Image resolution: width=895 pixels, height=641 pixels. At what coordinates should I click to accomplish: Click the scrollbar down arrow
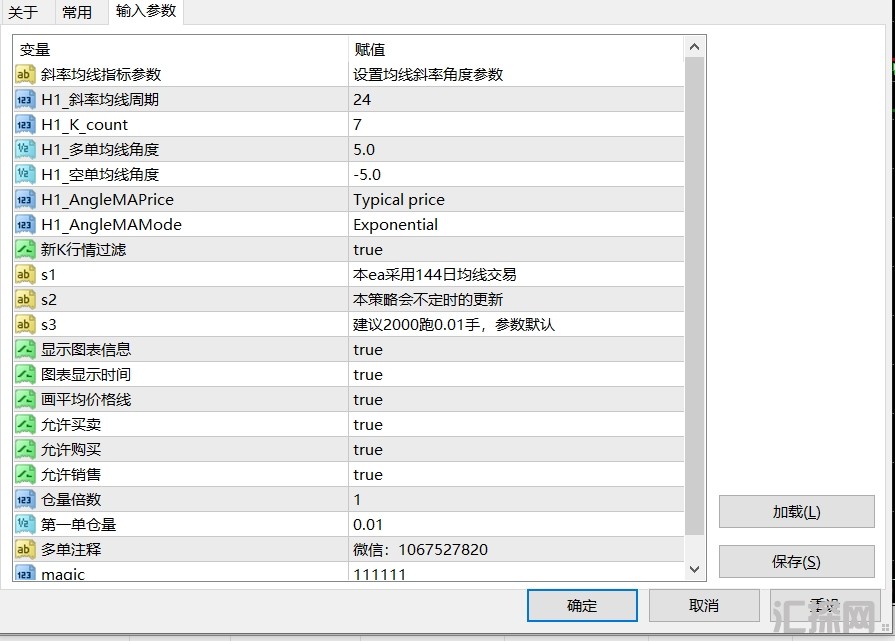coord(695,568)
